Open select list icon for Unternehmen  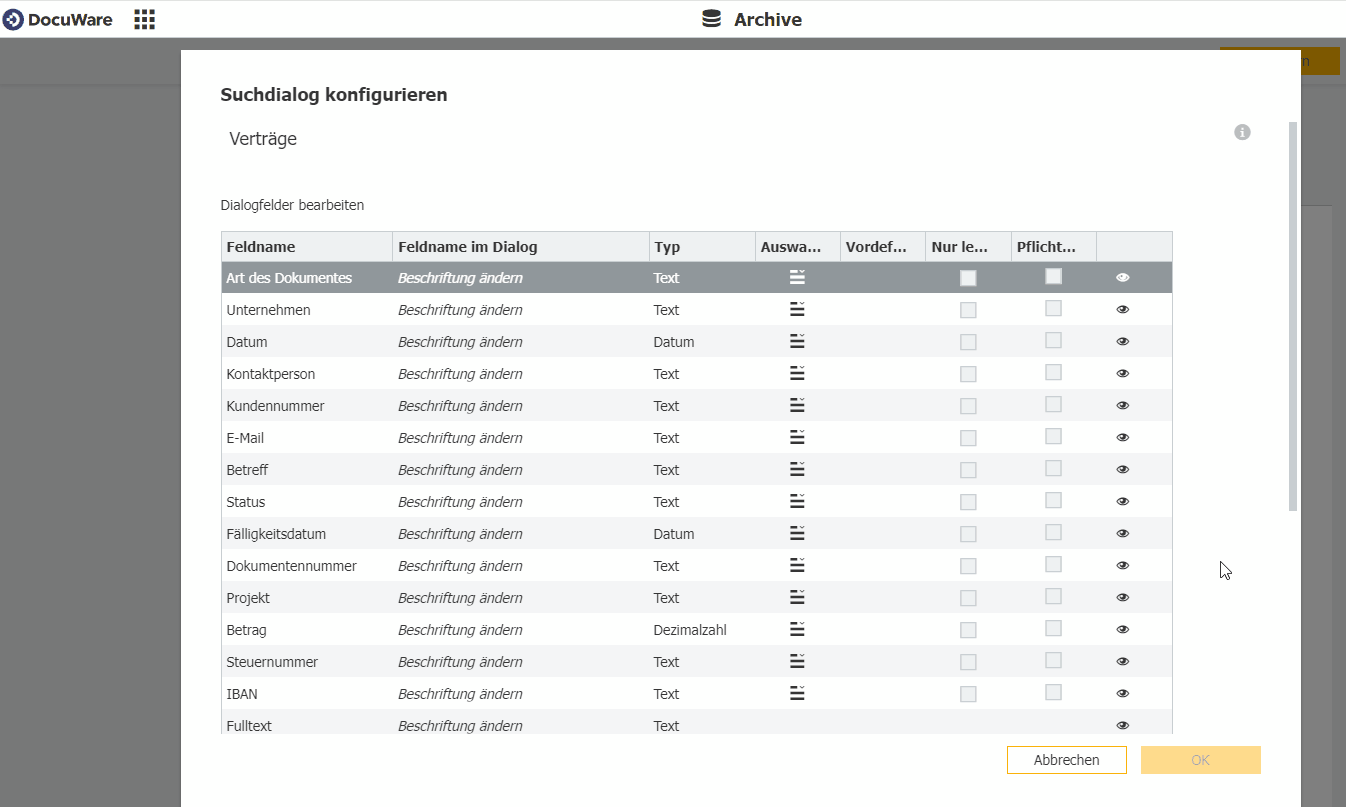[x=797, y=310]
